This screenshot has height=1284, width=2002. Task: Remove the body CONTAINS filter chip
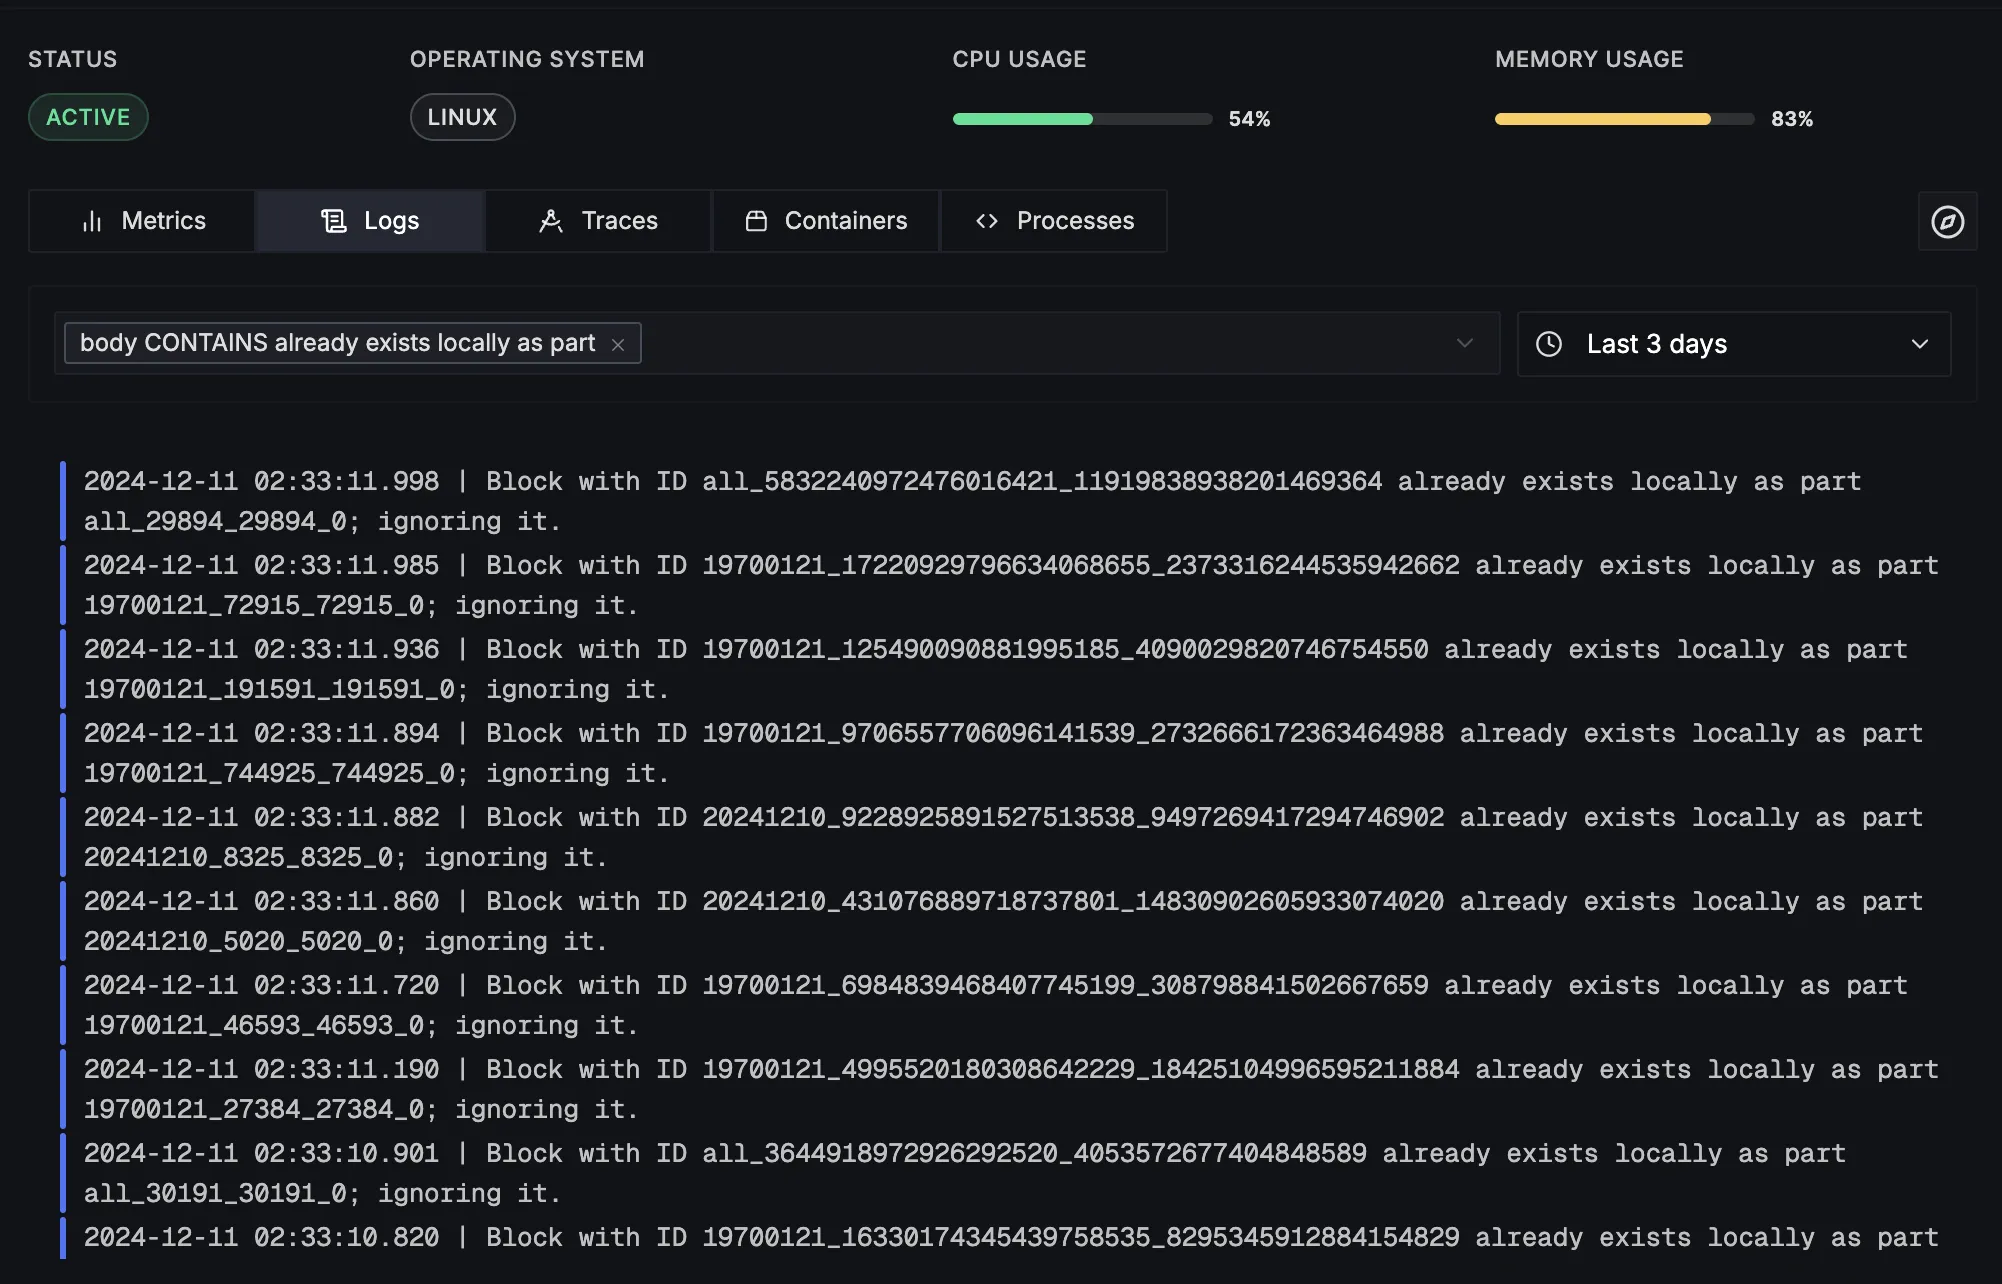click(x=618, y=344)
